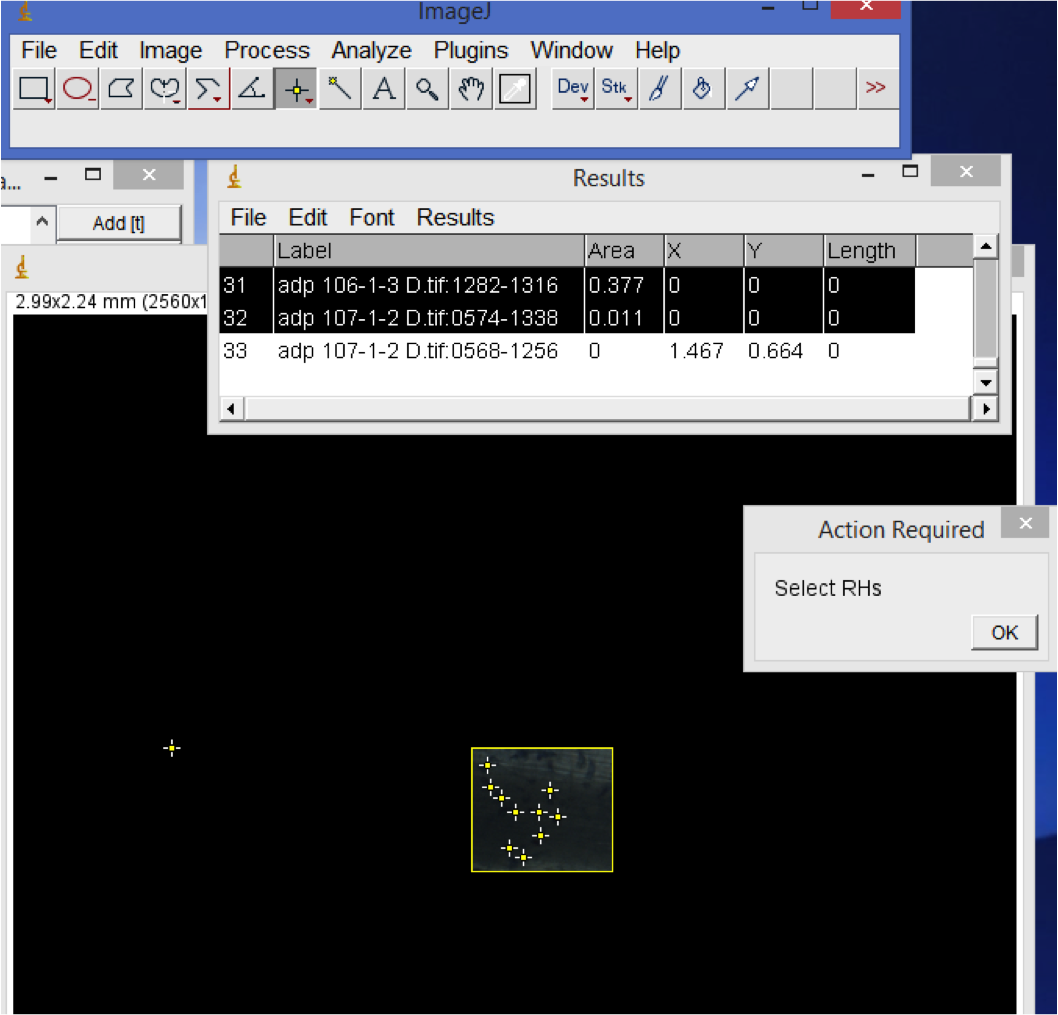Select row 32 adp 107-1-2 D.tif:0574-1338

coord(567,318)
